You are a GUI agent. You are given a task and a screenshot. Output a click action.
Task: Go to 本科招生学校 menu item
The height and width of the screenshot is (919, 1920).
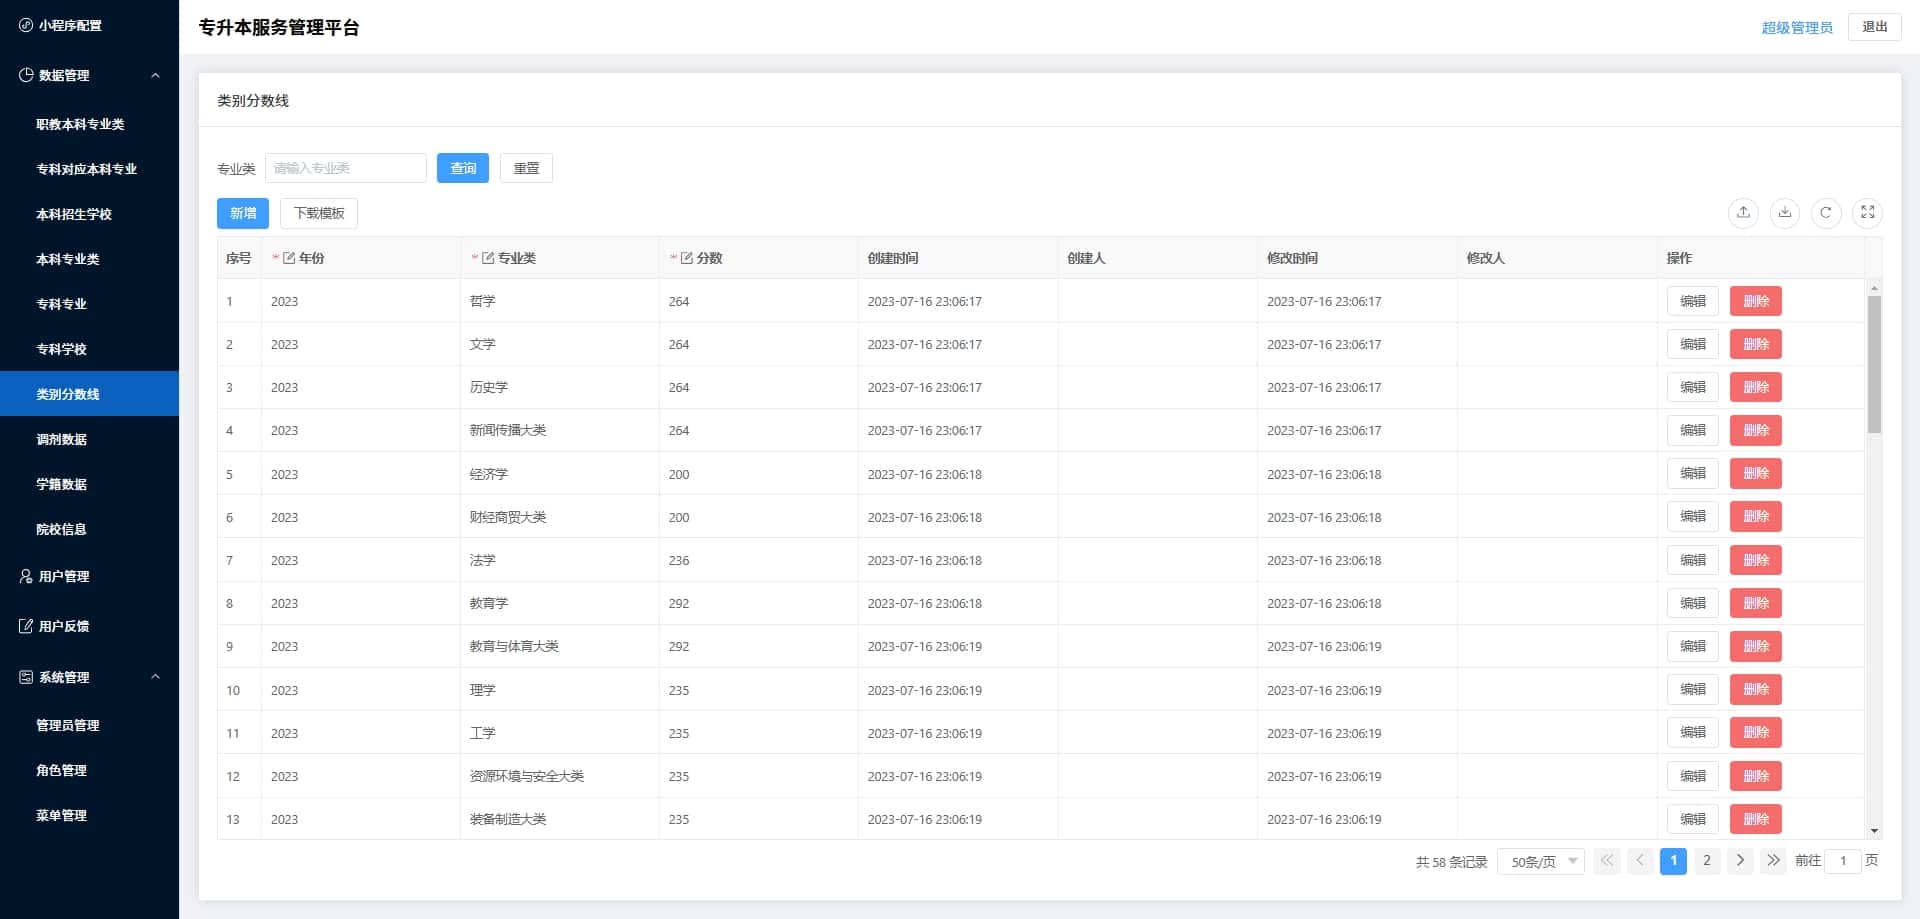point(74,214)
